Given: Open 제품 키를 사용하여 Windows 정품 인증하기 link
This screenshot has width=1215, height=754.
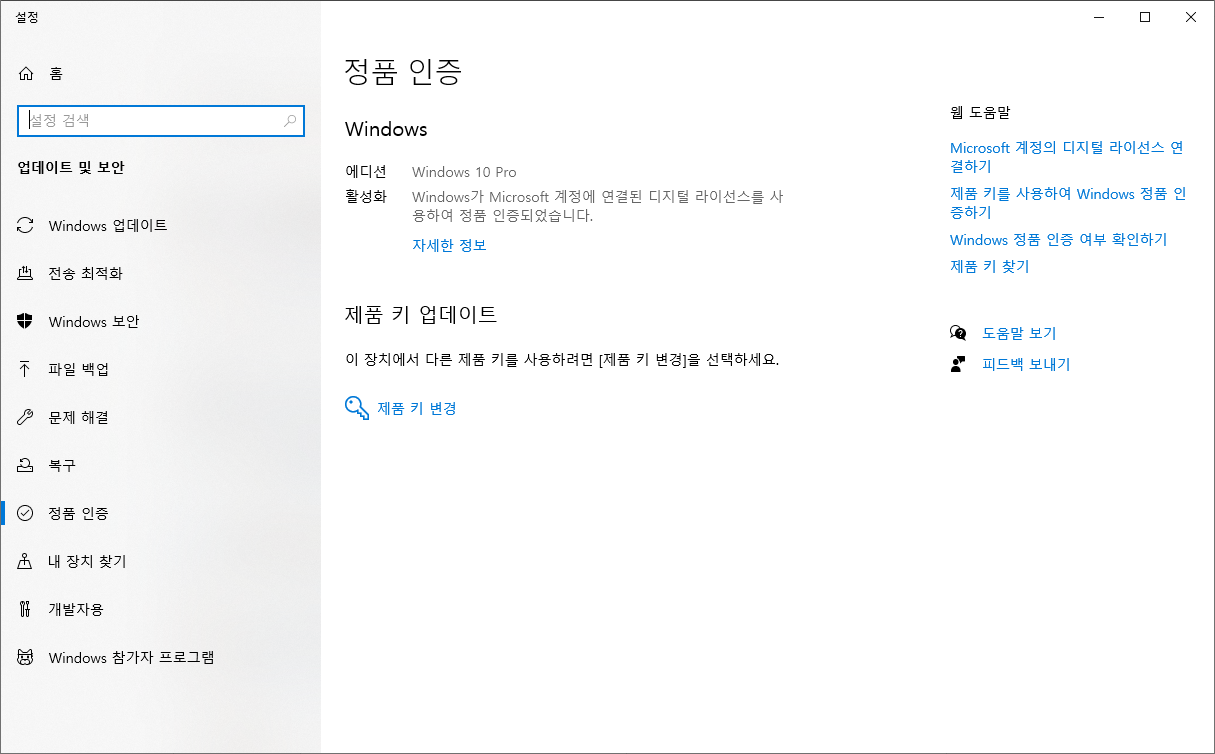Looking at the screenshot, I should point(1068,203).
